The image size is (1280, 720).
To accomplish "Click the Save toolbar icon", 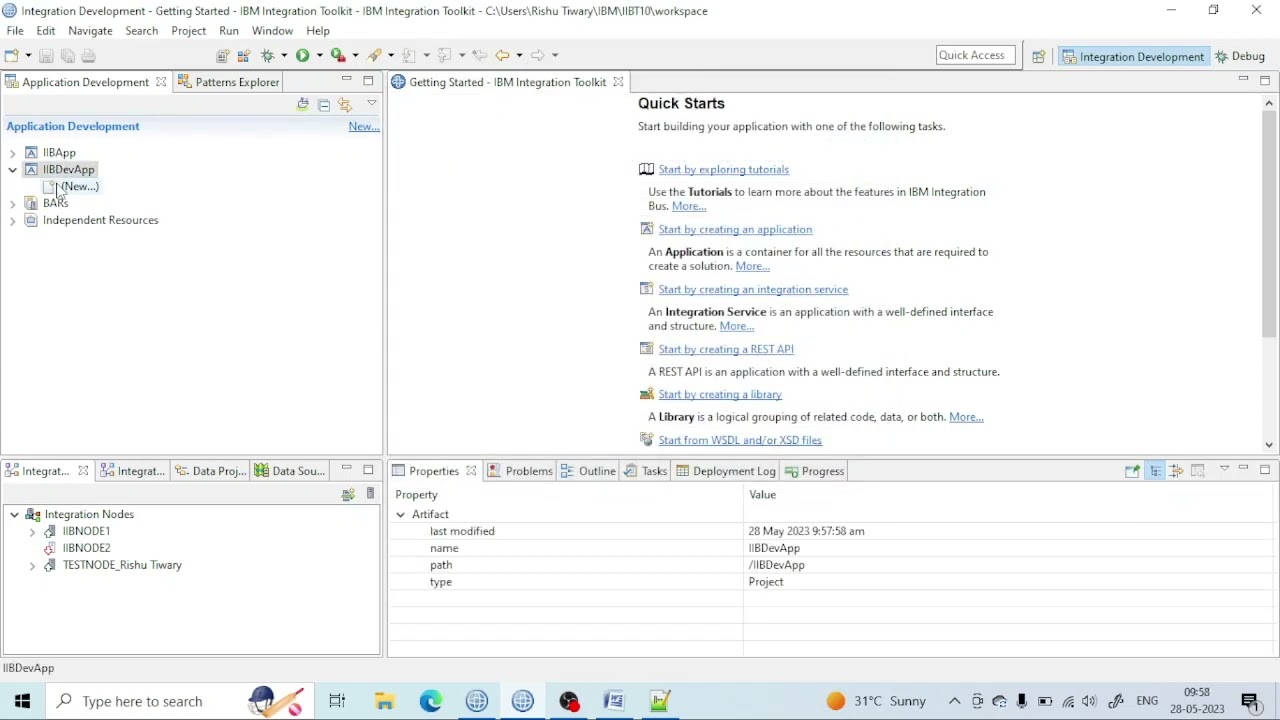I will point(46,55).
